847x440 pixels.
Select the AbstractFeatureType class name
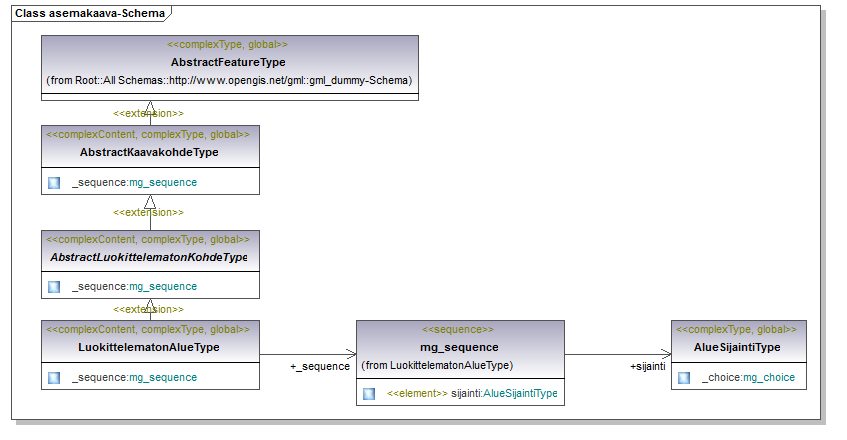[x=228, y=62]
